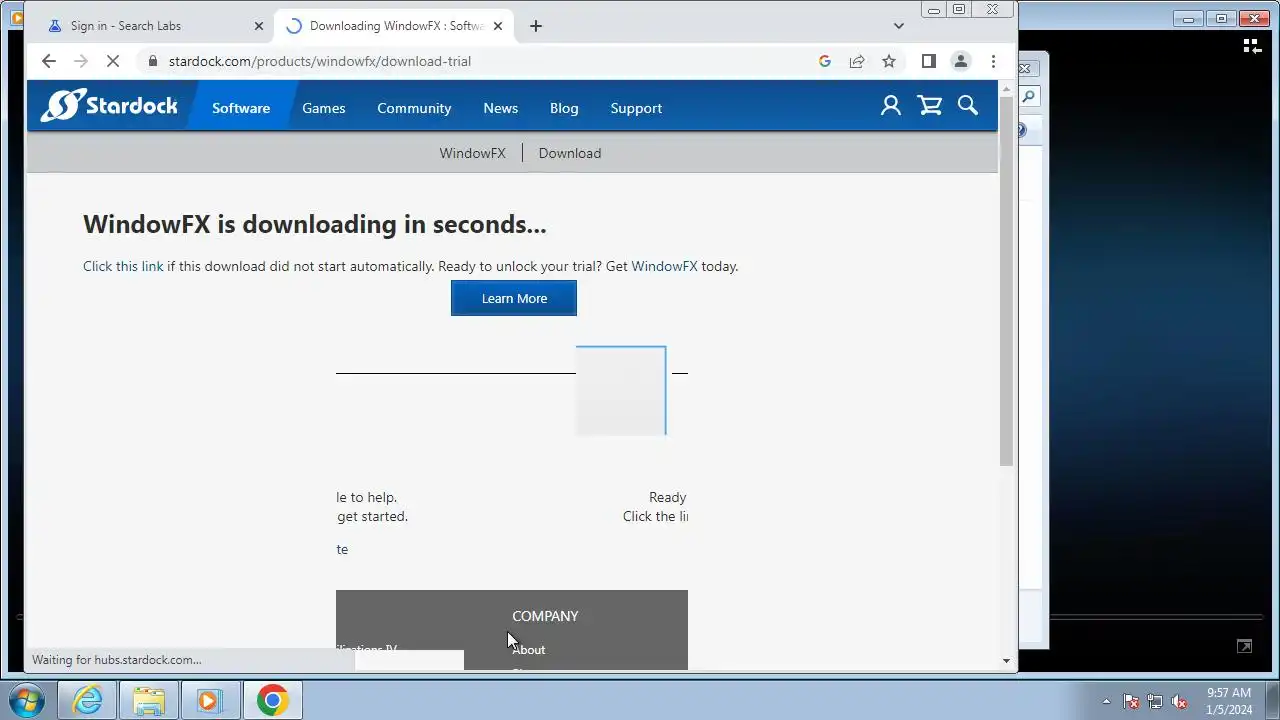
Task: Open the Chrome profile avatar
Action: click(x=960, y=61)
